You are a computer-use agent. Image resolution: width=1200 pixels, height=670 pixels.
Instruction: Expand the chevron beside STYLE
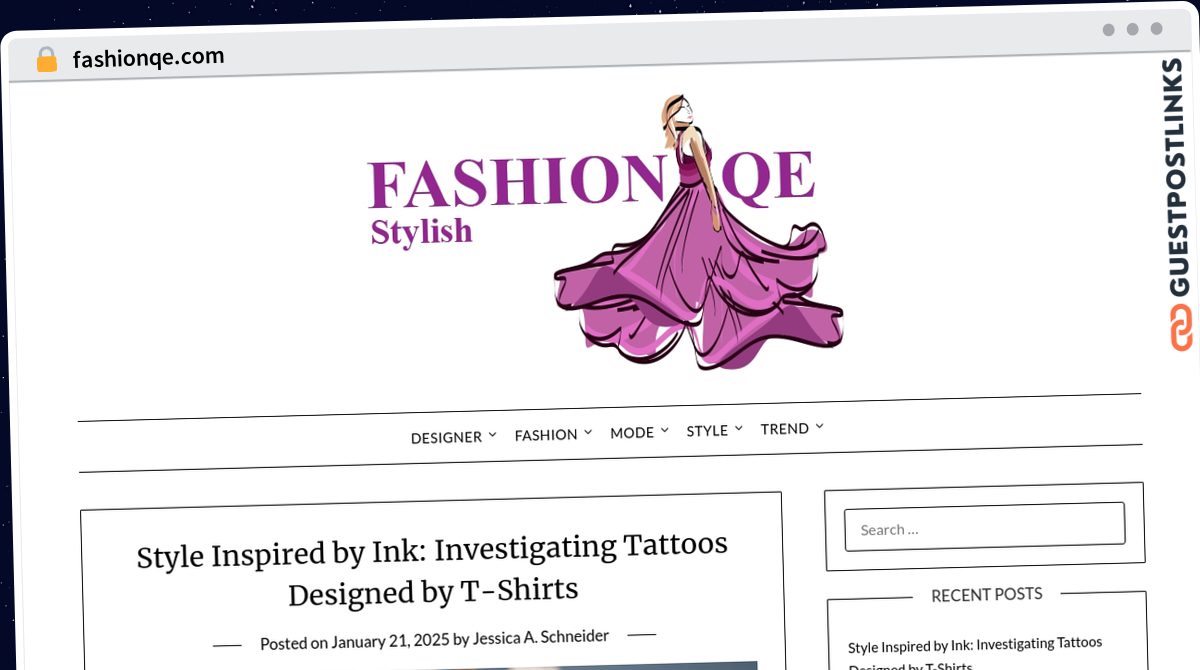click(x=738, y=428)
